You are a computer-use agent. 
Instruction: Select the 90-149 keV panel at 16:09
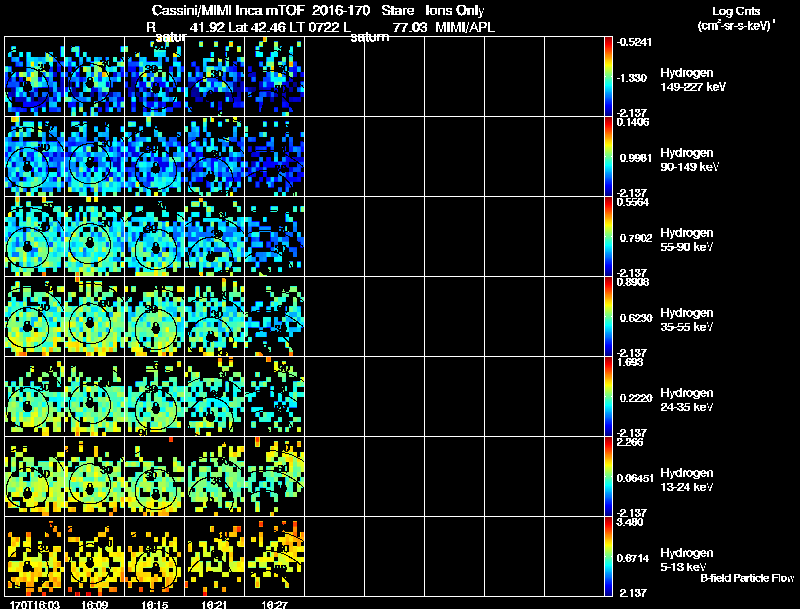click(x=95, y=156)
